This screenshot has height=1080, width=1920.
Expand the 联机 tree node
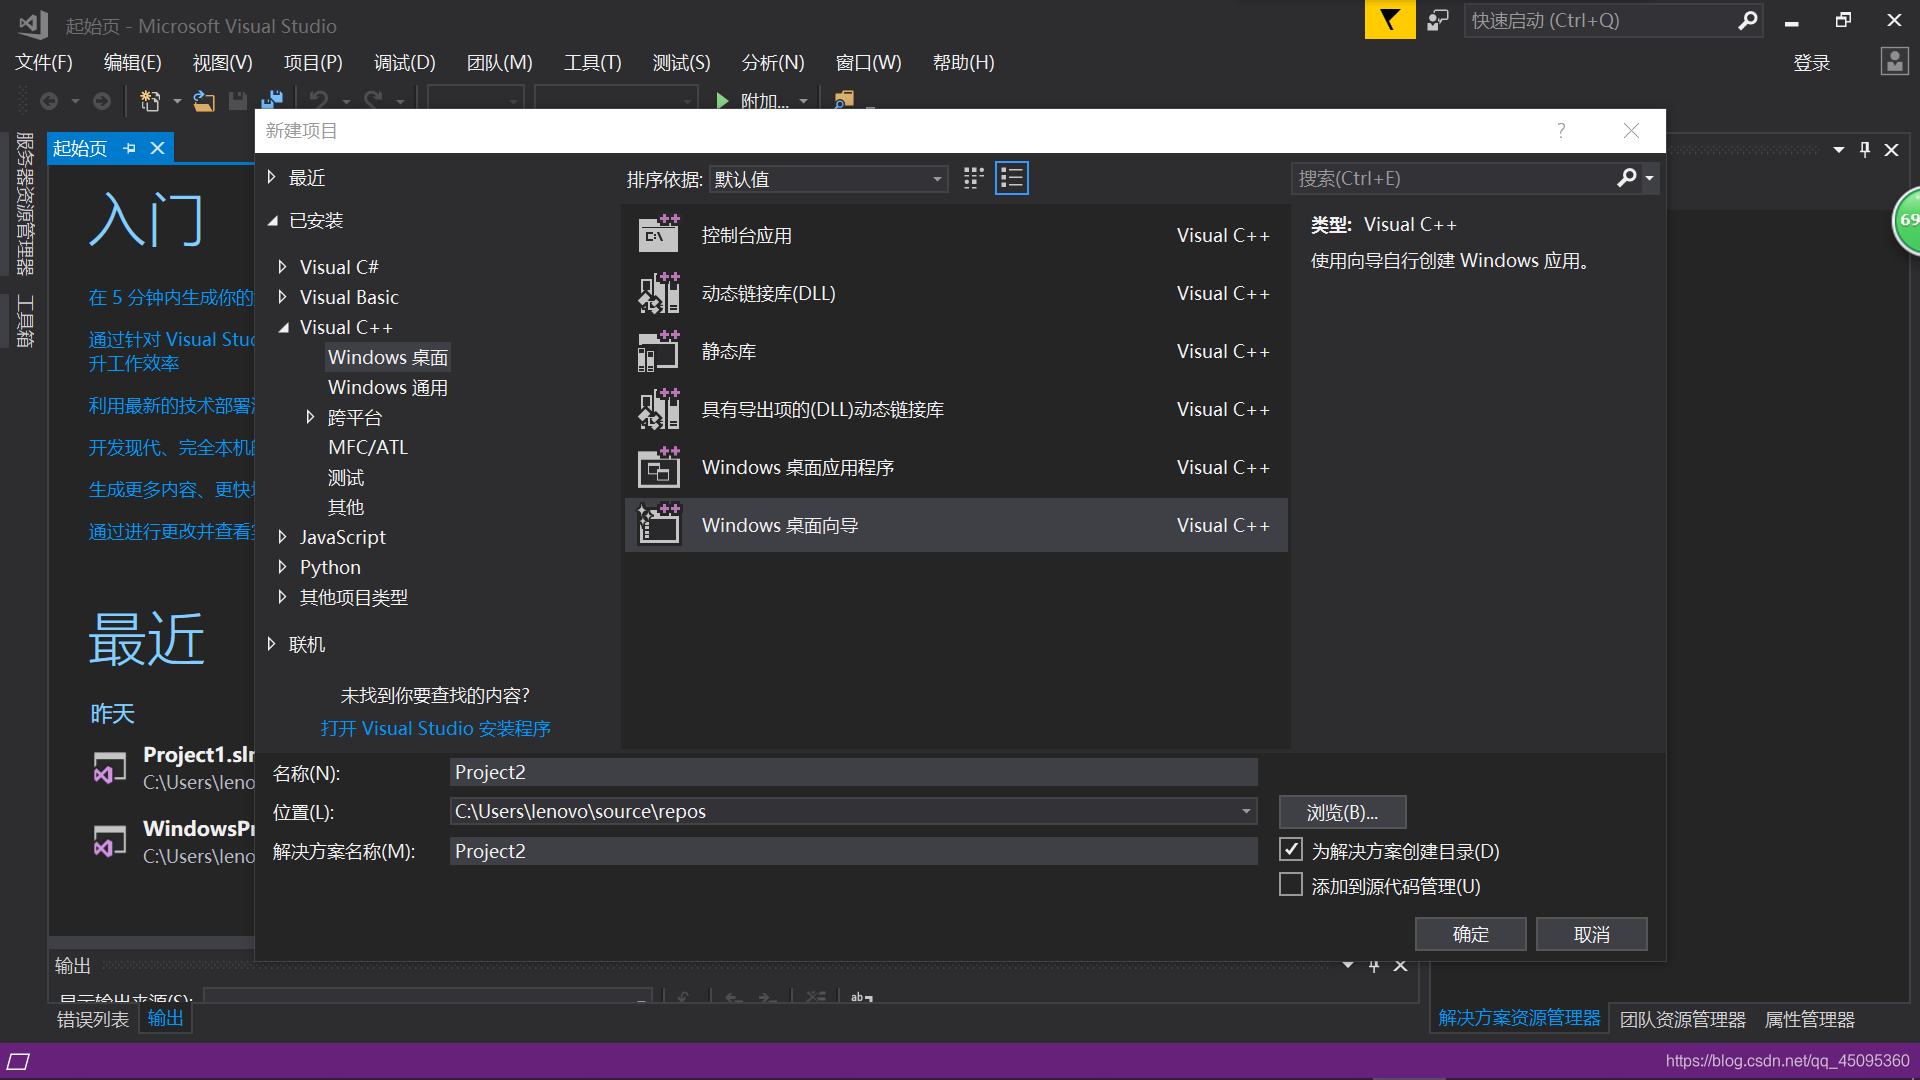coord(271,644)
